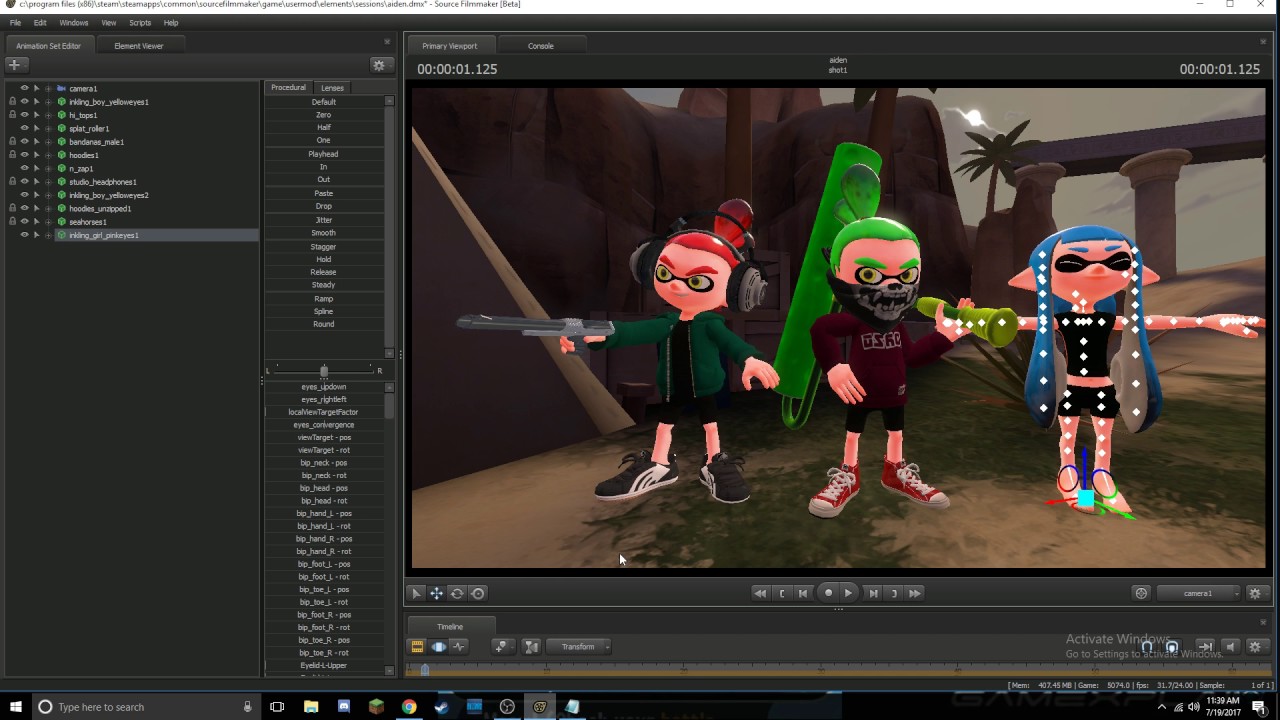The image size is (1280, 720).
Task: Click the left-right balance slider handle
Action: pyautogui.click(x=323, y=371)
